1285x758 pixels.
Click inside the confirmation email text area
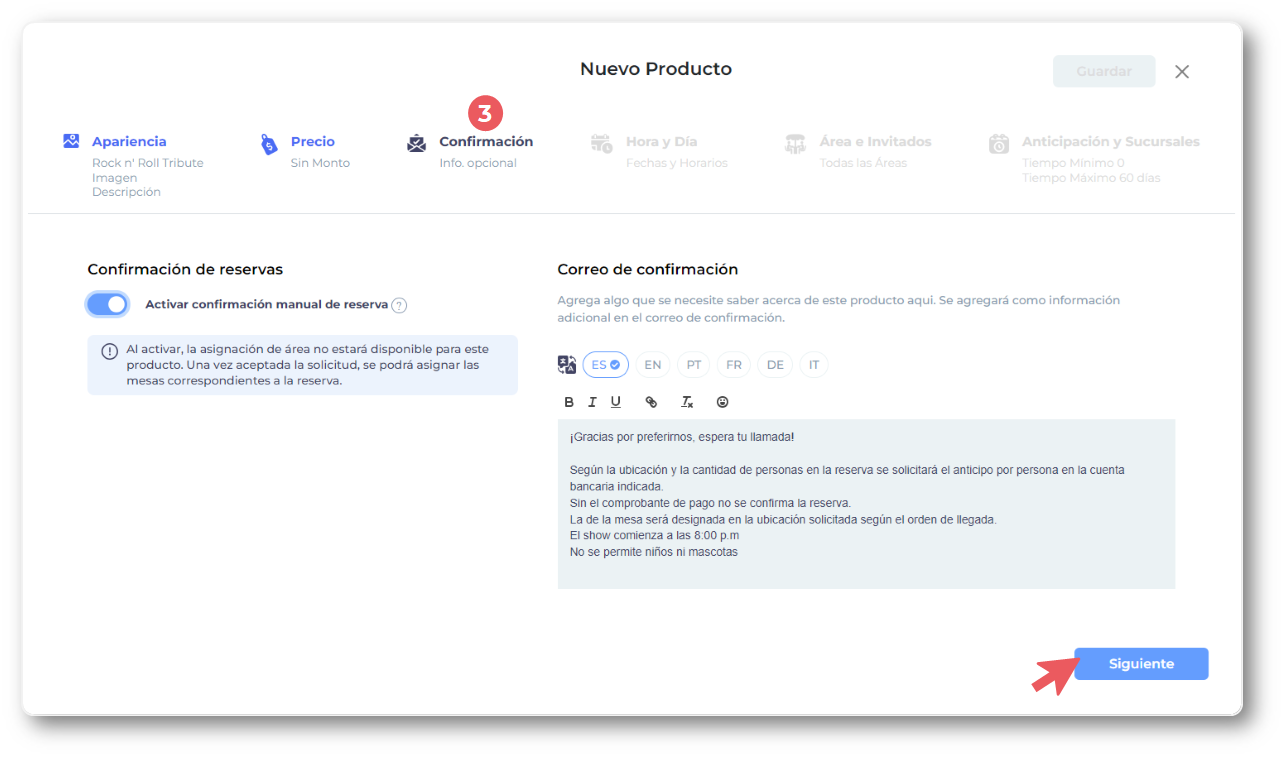pos(866,504)
